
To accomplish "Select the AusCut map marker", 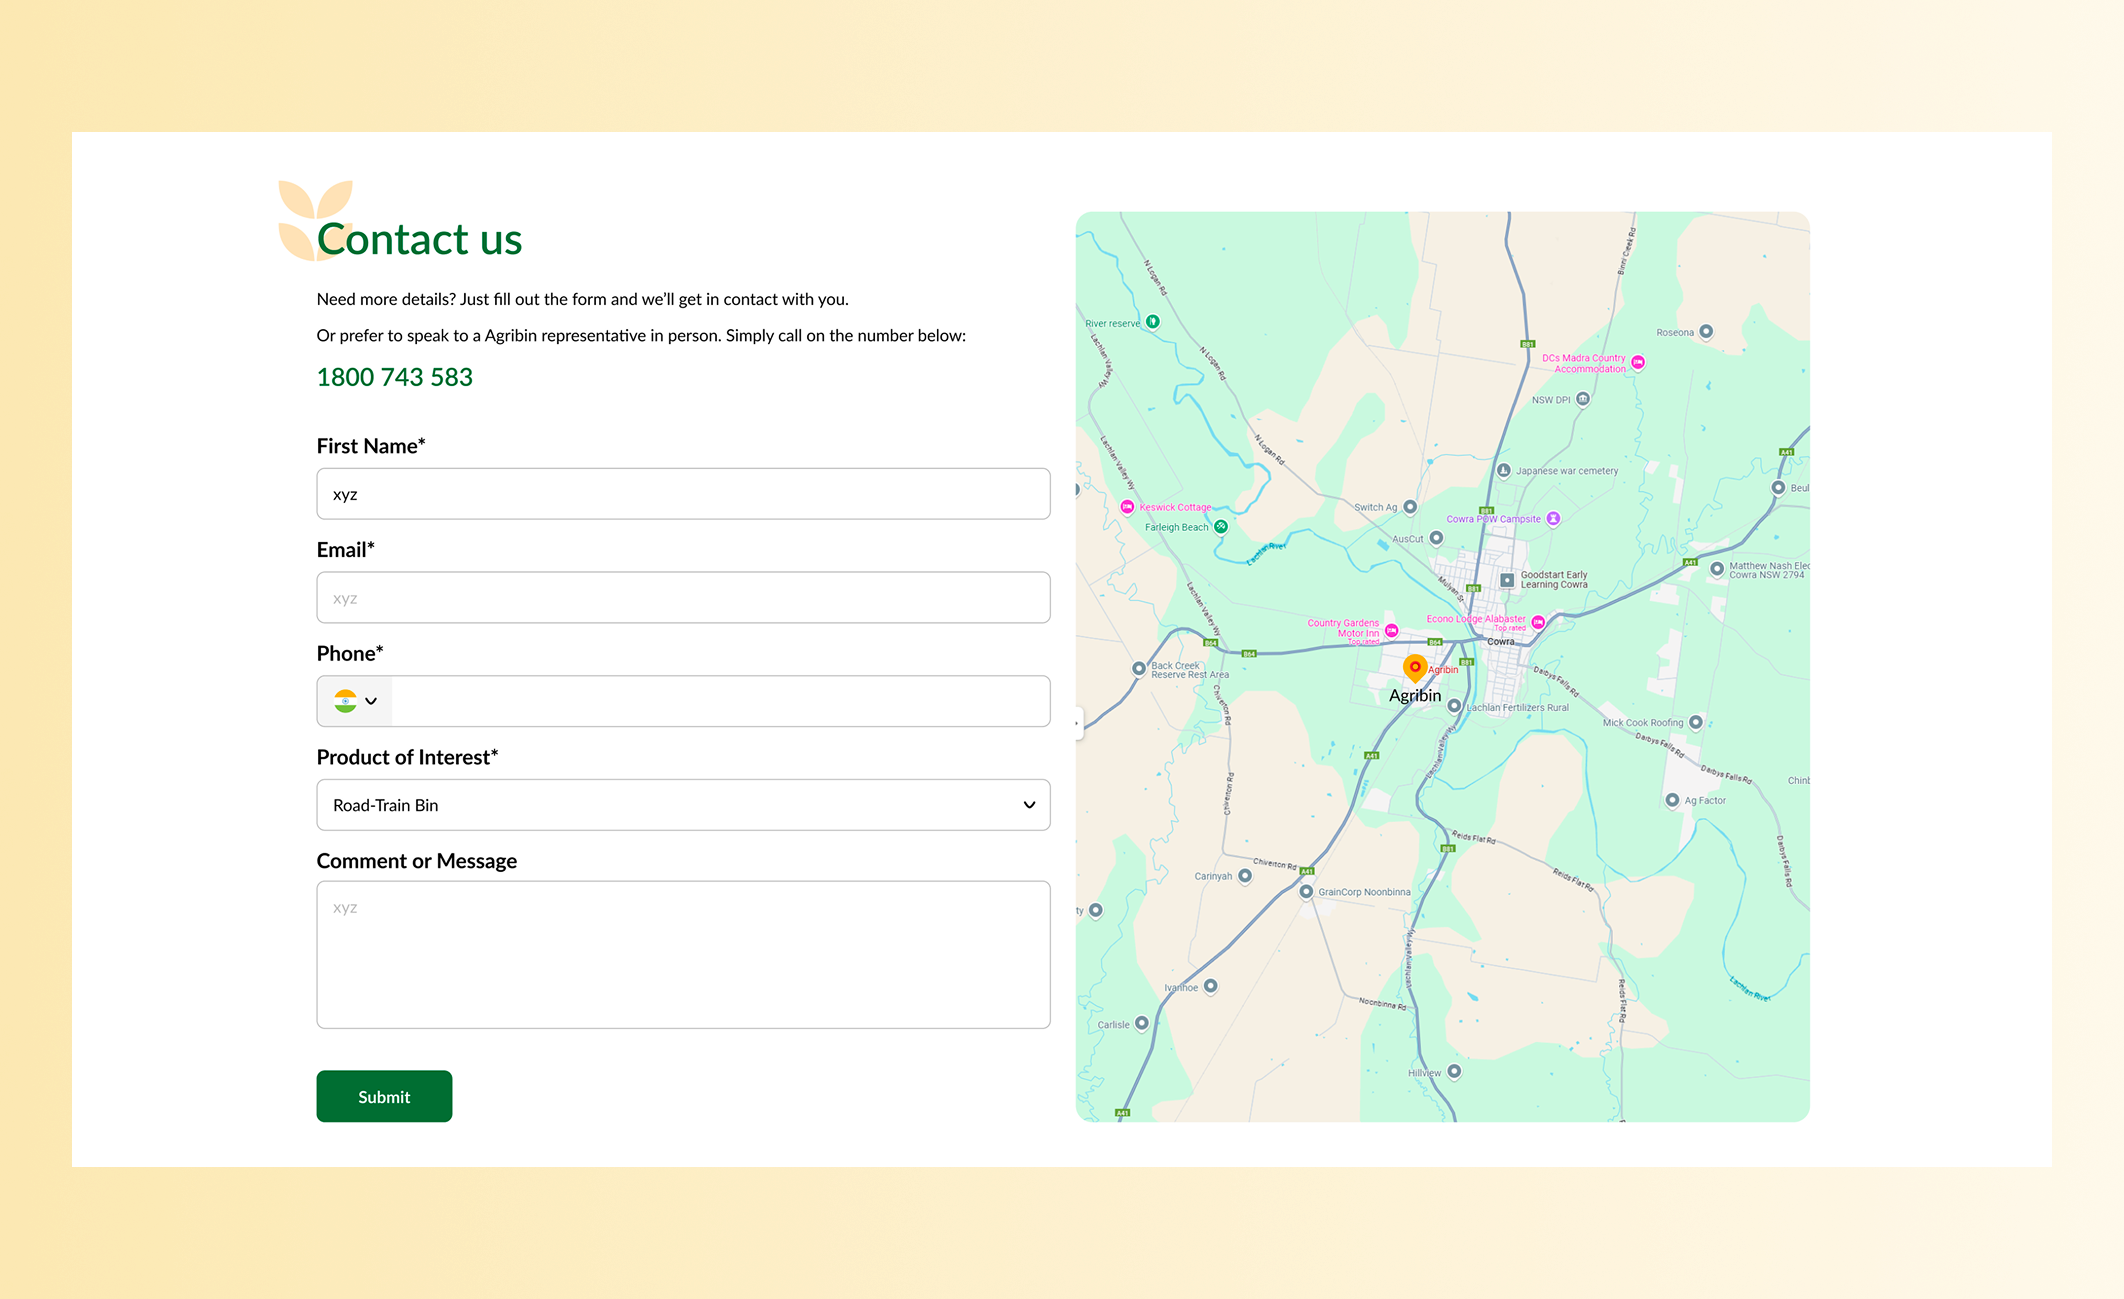I will point(1436,538).
